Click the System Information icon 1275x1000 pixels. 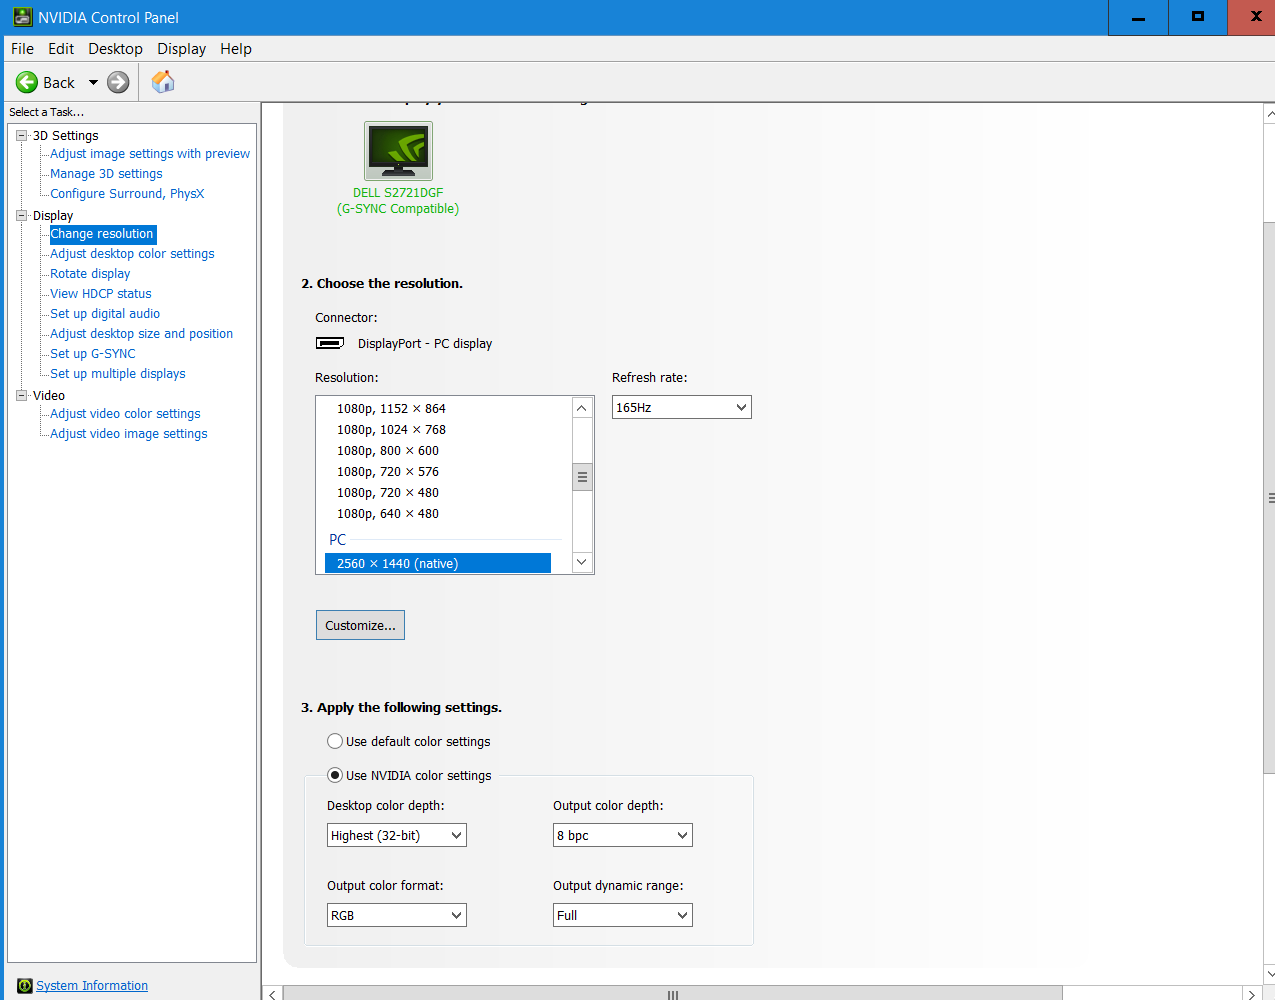tap(25, 986)
